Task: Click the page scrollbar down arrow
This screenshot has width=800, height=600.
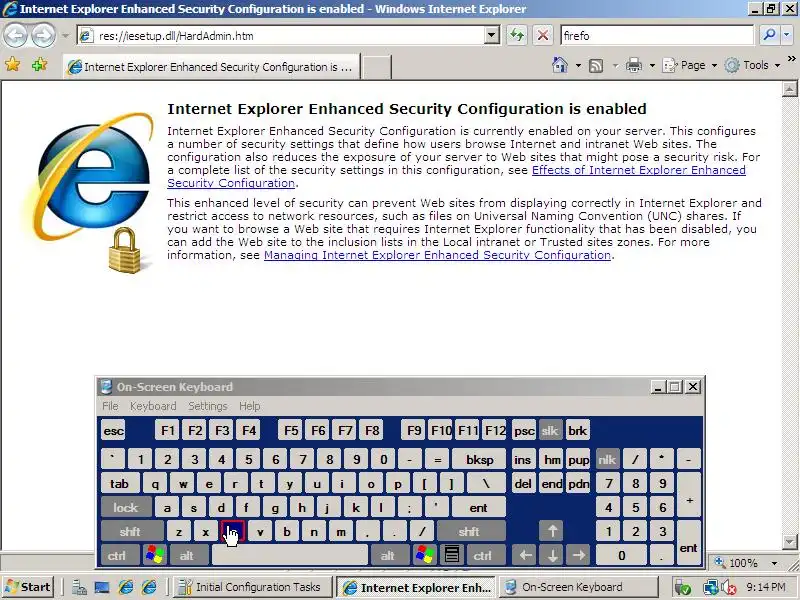Action: click(789, 541)
